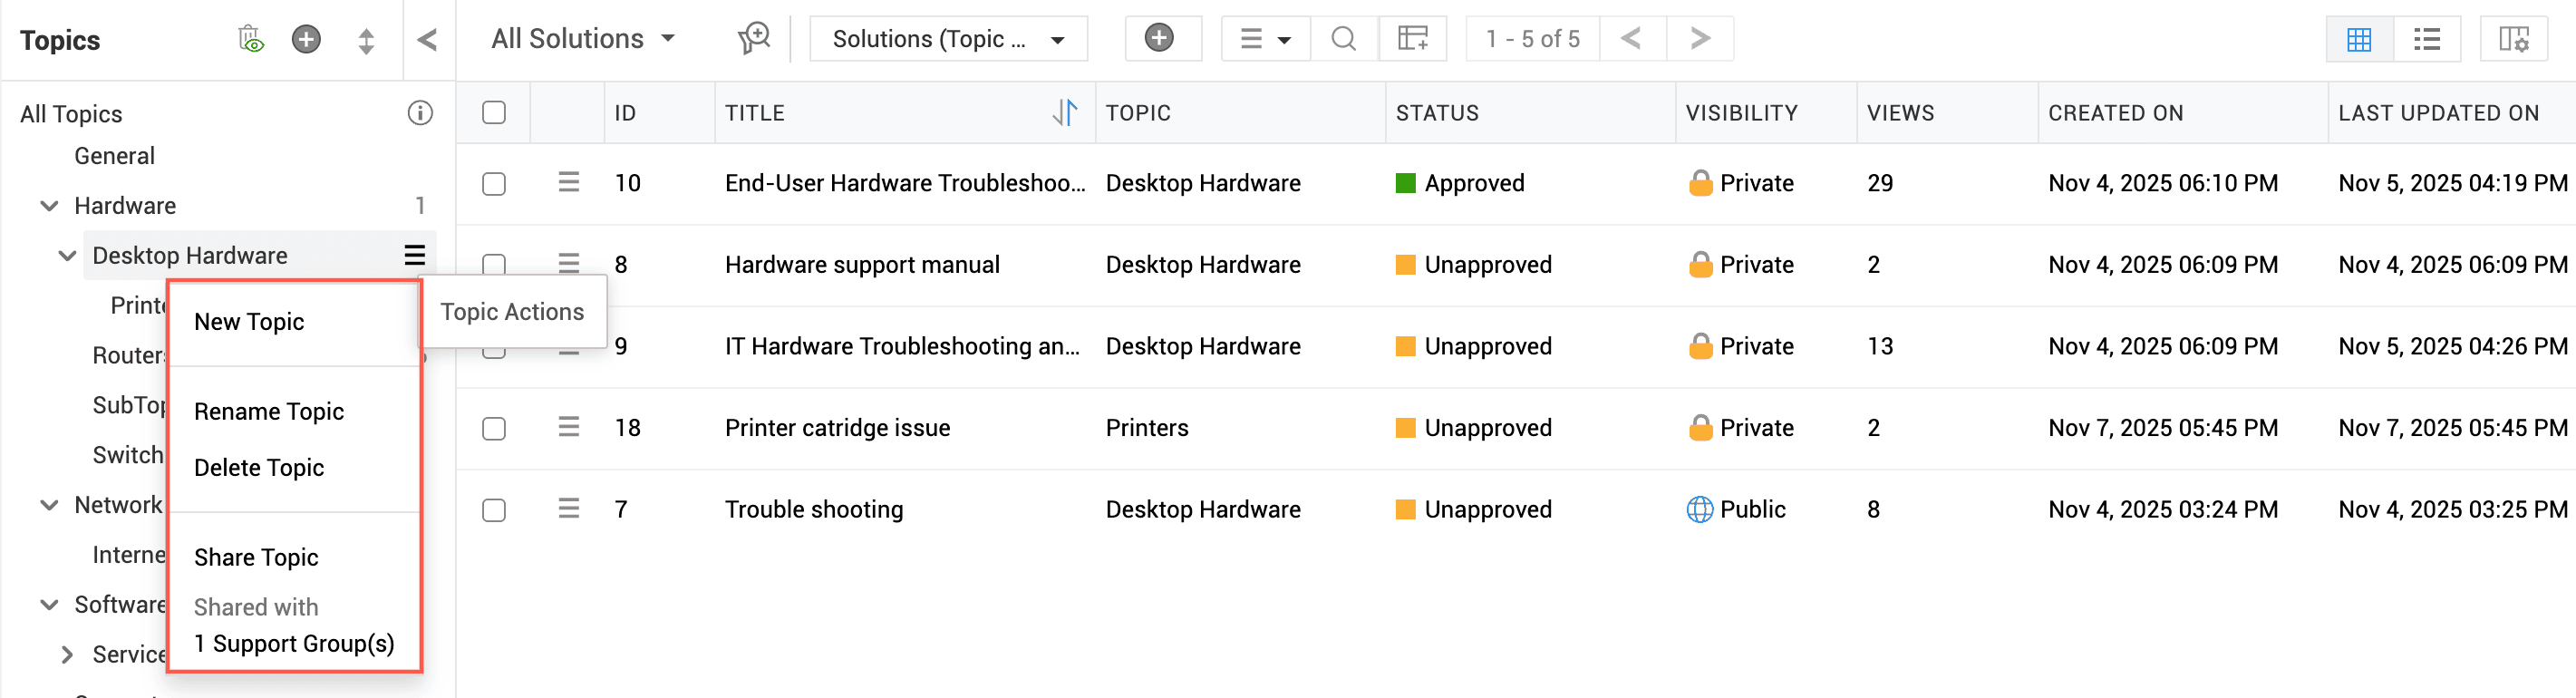Open row actions menu for Trouble shooting
This screenshot has height=698, width=2576.
click(x=569, y=509)
